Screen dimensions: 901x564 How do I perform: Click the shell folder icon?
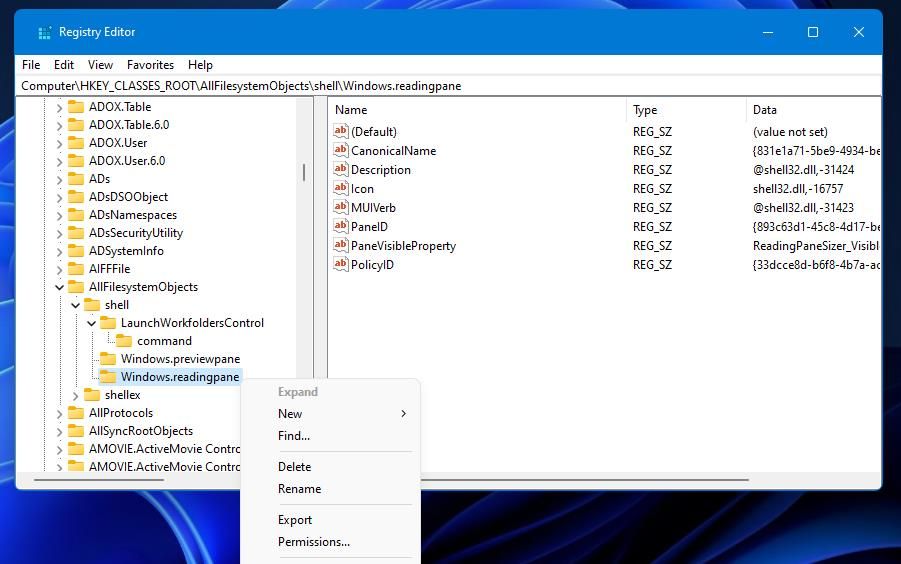[92, 304]
